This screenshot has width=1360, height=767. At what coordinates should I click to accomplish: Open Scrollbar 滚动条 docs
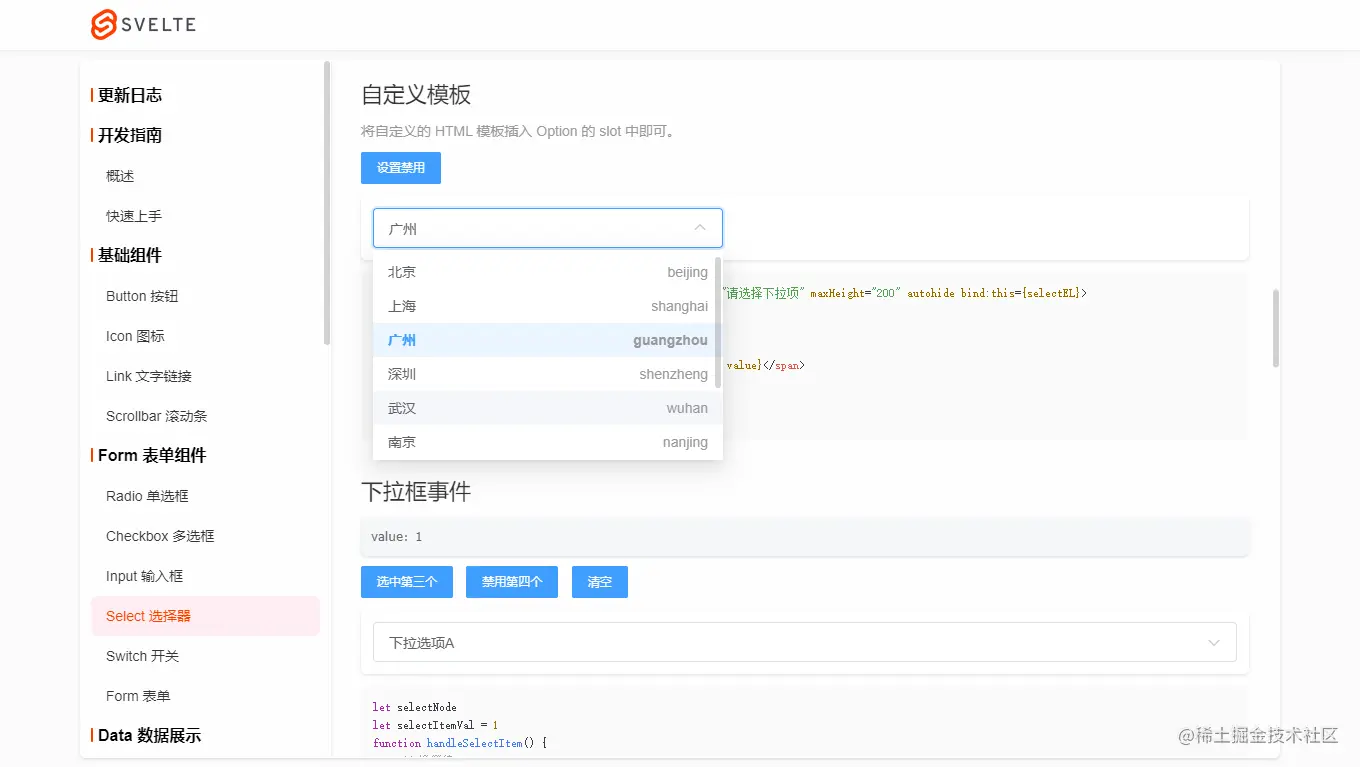click(157, 416)
